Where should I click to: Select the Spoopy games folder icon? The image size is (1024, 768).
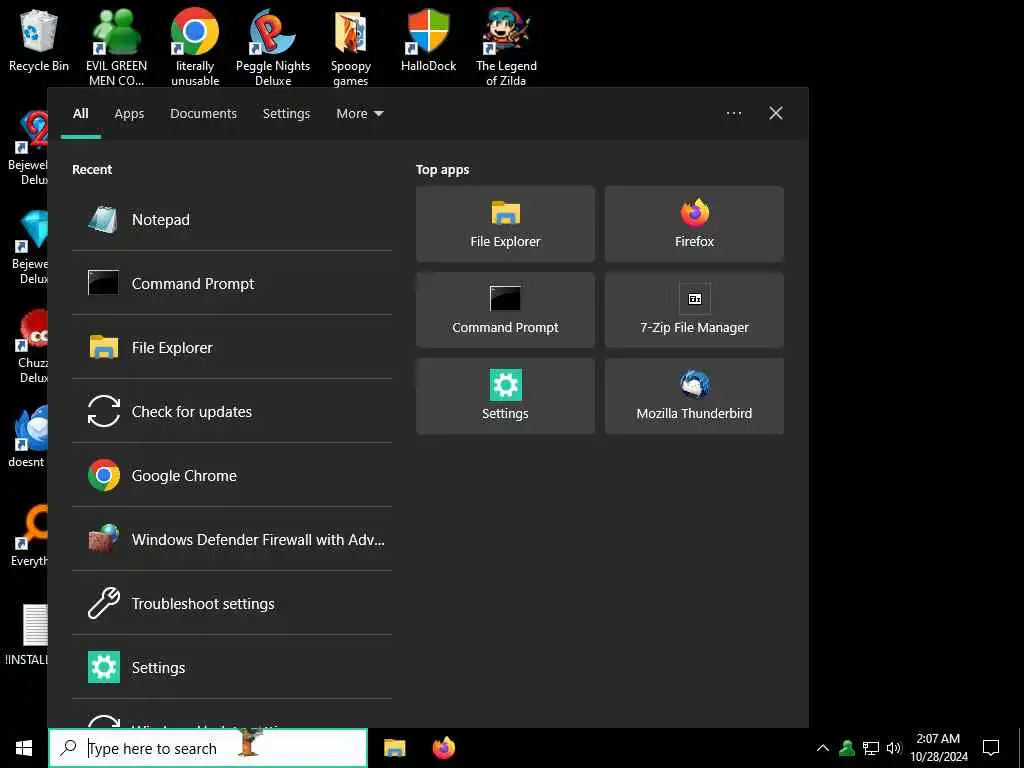pyautogui.click(x=351, y=47)
